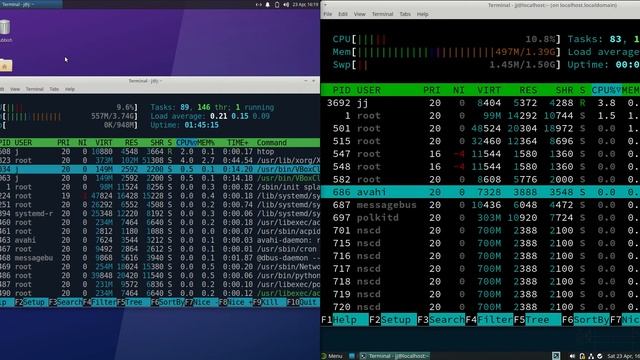Click the CPU usage meter in right htop
Screen dimensions: 640x360
click(x=447, y=39)
